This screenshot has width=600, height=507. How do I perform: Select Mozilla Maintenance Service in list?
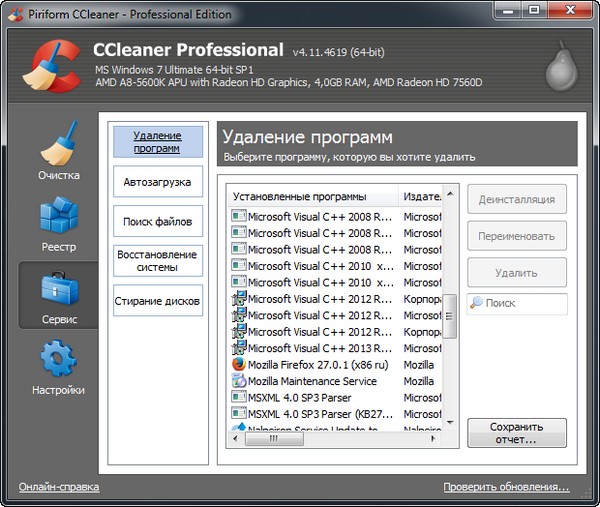click(x=312, y=381)
